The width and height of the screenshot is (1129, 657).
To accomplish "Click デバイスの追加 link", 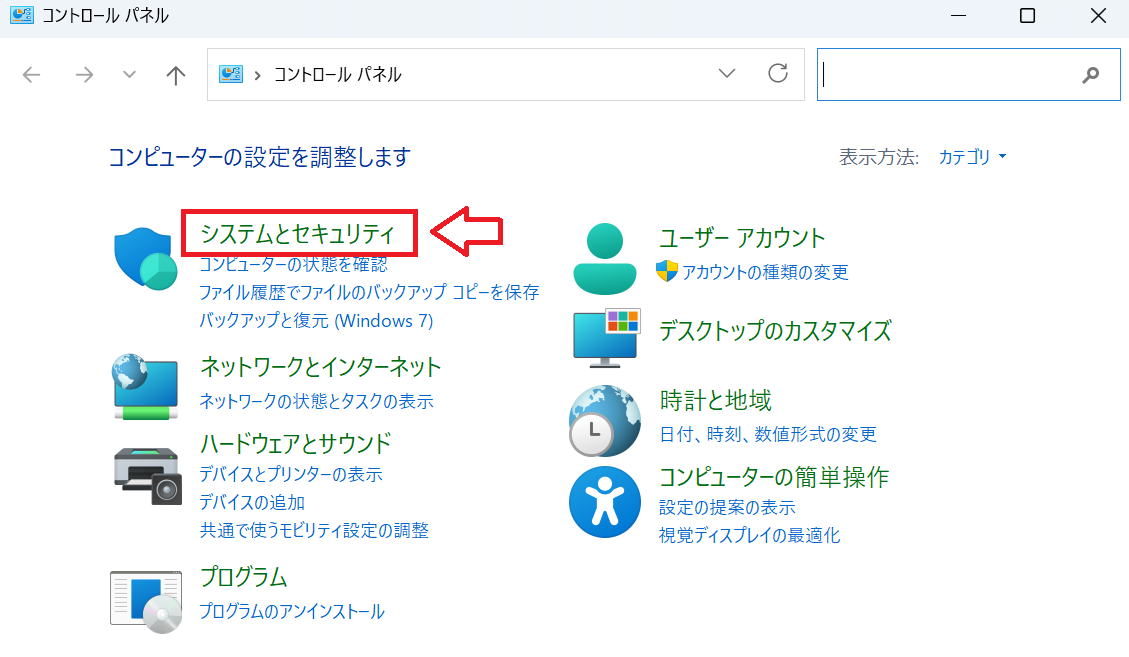I will 252,502.
